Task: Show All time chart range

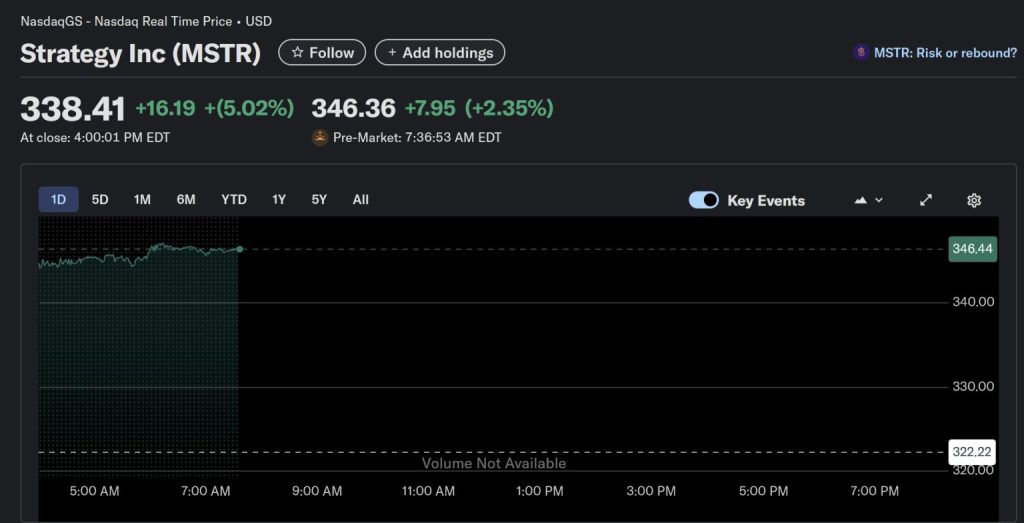Action: click(361, 200)
